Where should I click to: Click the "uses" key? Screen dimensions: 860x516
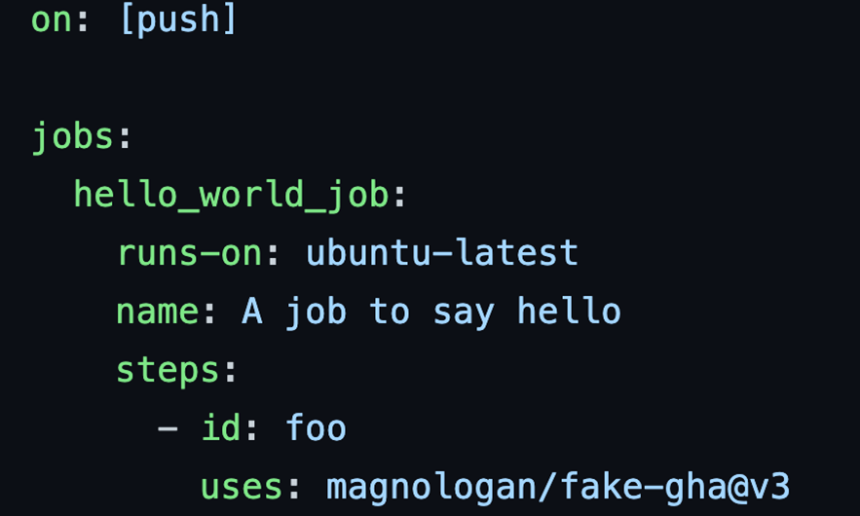[x=242, y=488]
